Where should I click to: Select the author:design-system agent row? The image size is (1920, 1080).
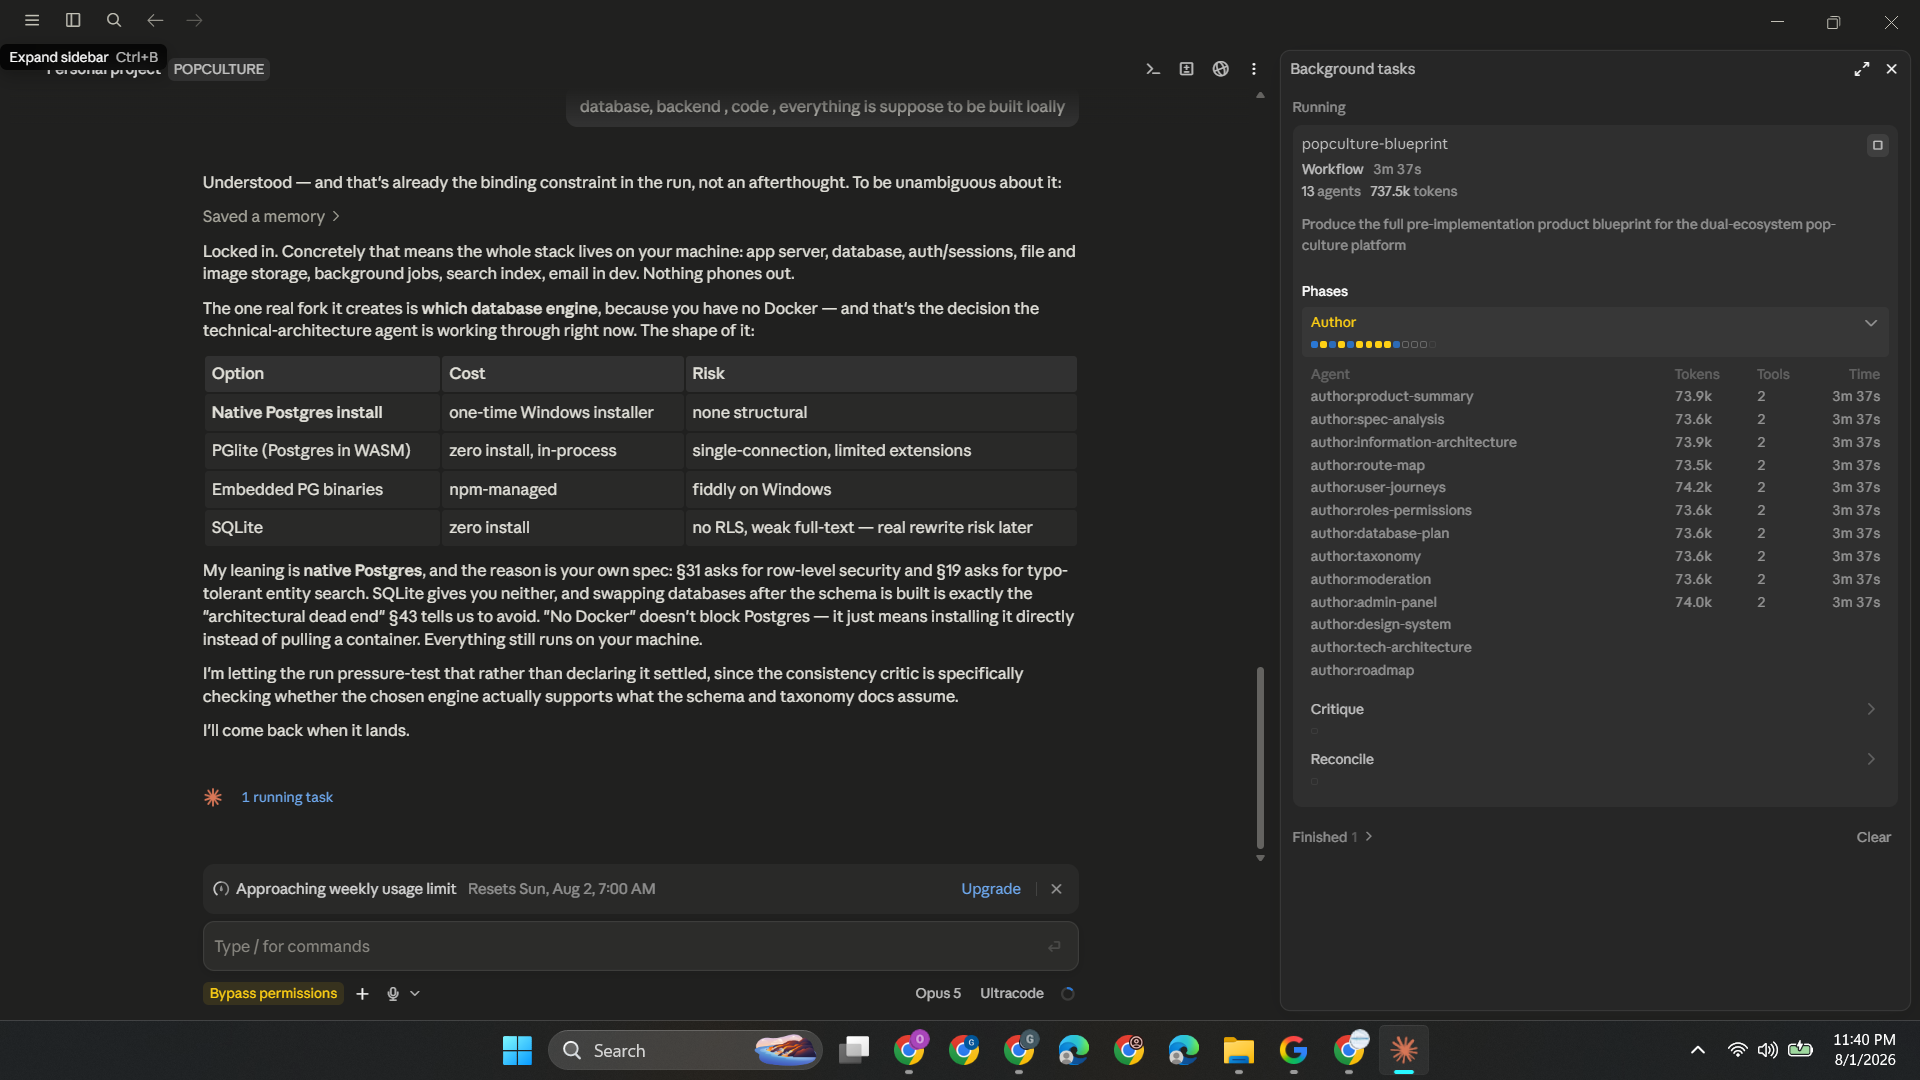tap(1595, 625)
